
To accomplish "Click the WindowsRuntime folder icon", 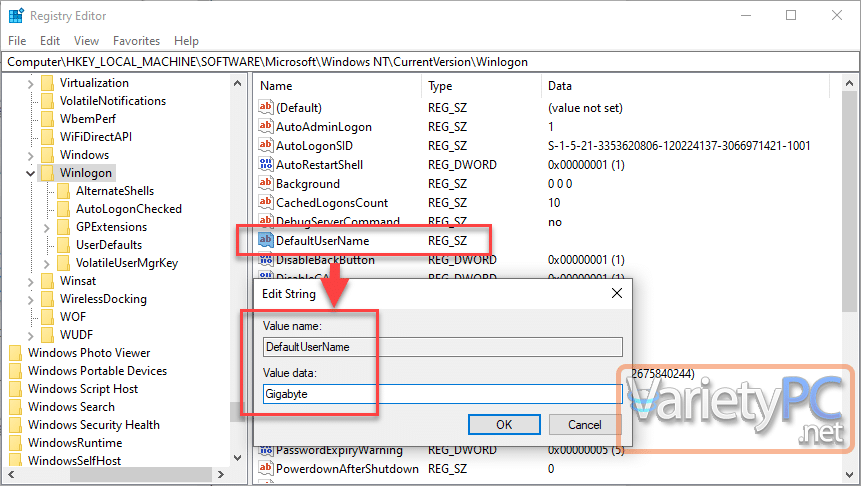I will pyautogui.click(x=16, y=443).
